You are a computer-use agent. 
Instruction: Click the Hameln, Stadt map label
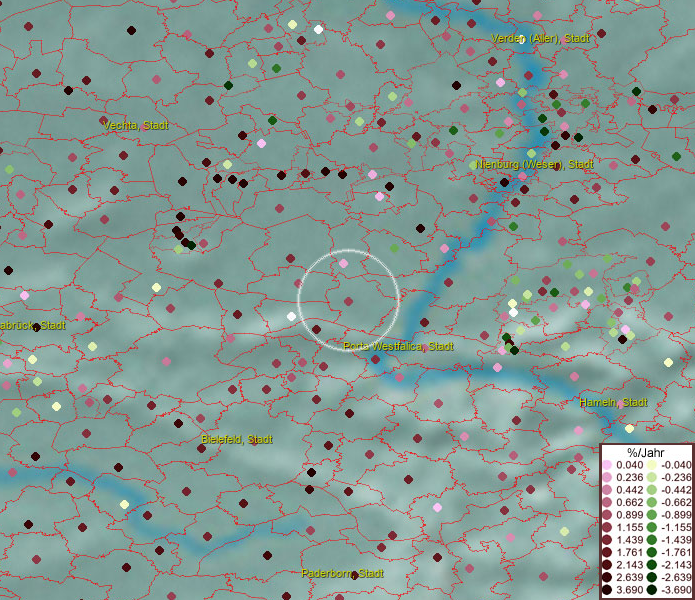[613, 402]
